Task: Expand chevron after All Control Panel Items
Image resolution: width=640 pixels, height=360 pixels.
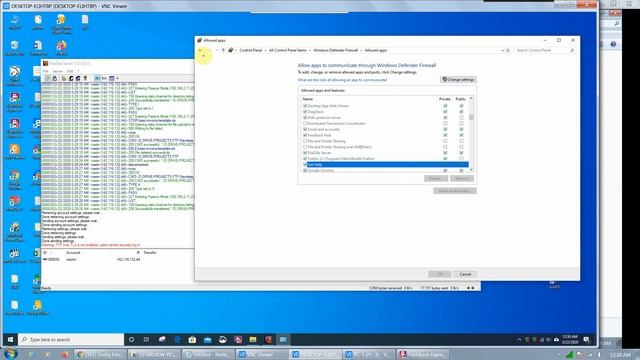Action: [x=310, y=50]
